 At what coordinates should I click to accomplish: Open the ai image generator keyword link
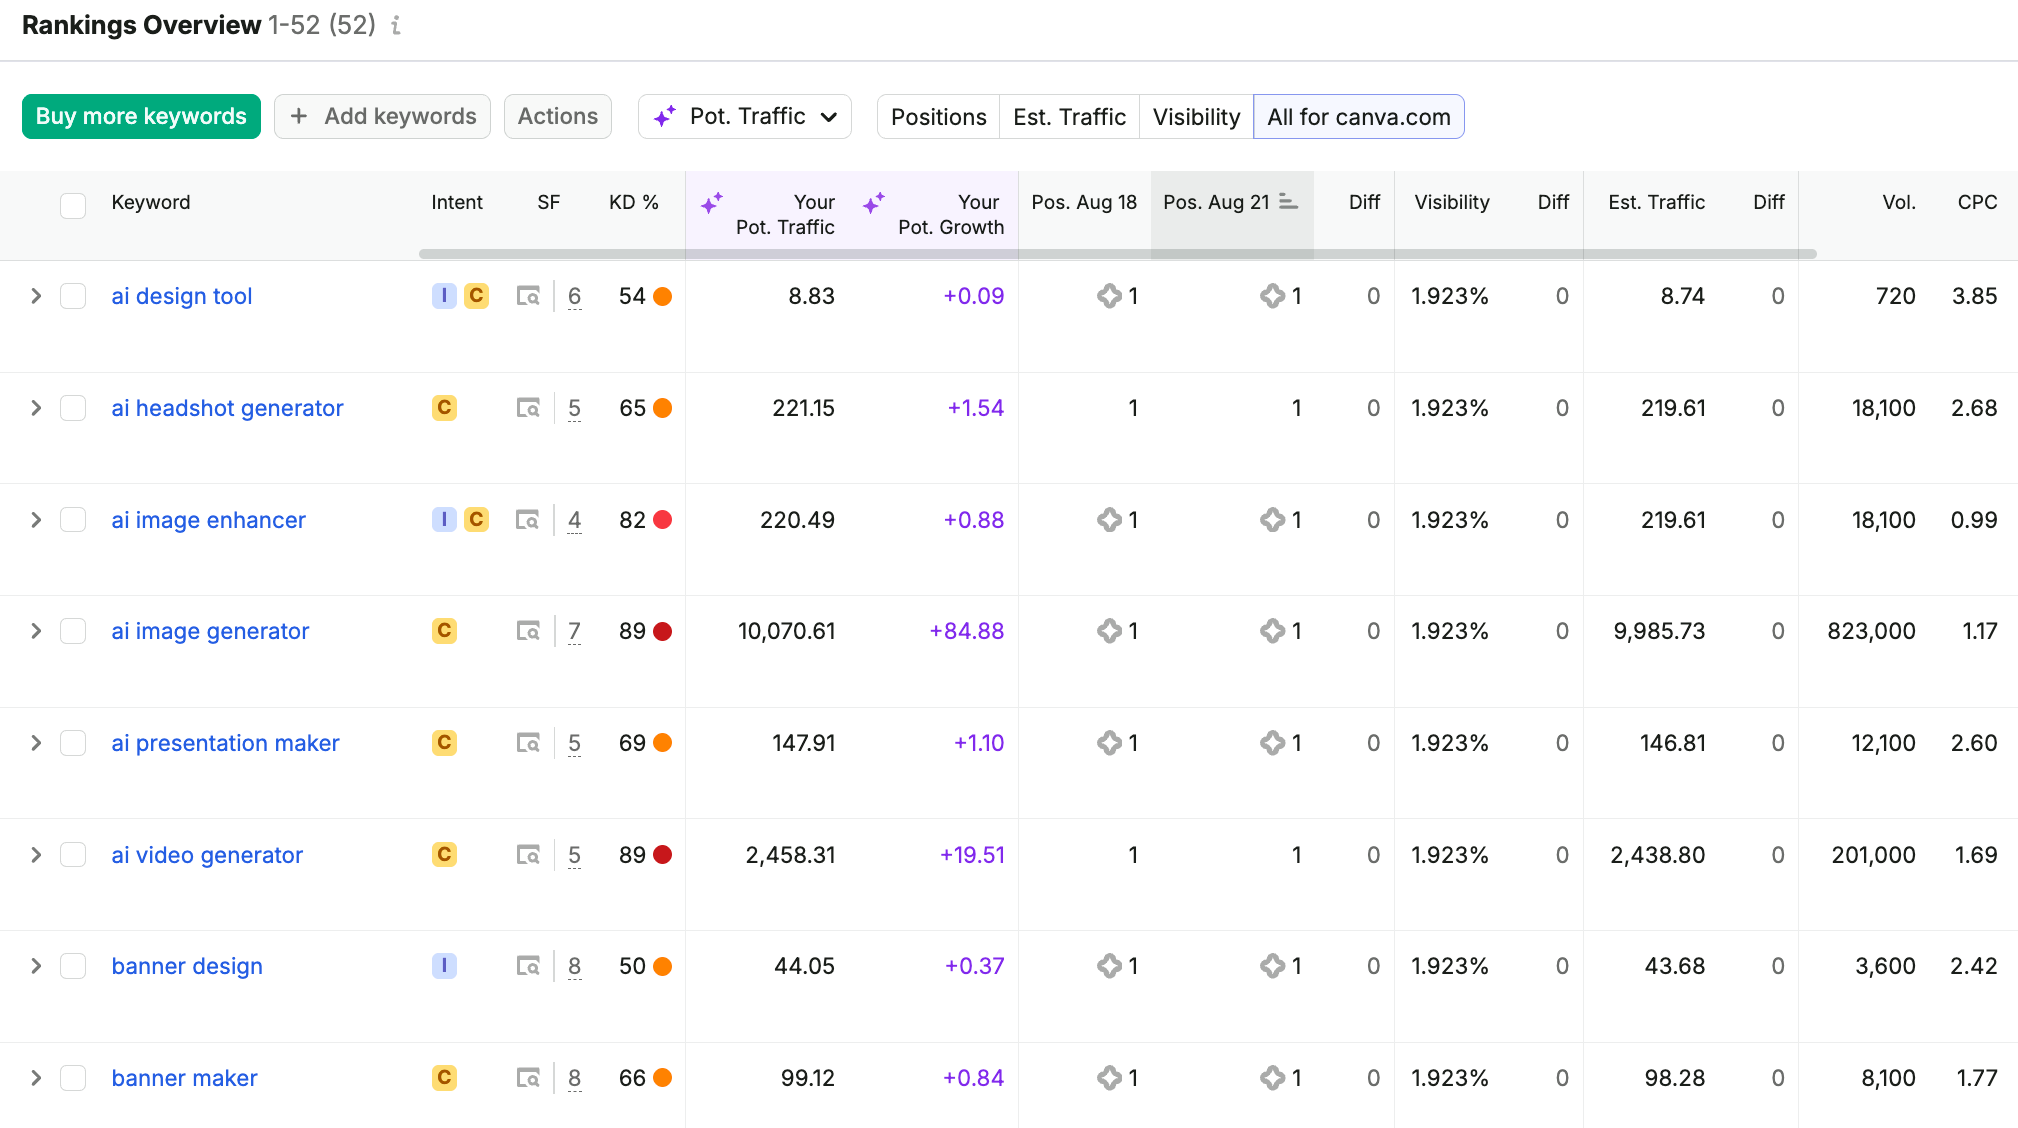(x=210, y=631)
